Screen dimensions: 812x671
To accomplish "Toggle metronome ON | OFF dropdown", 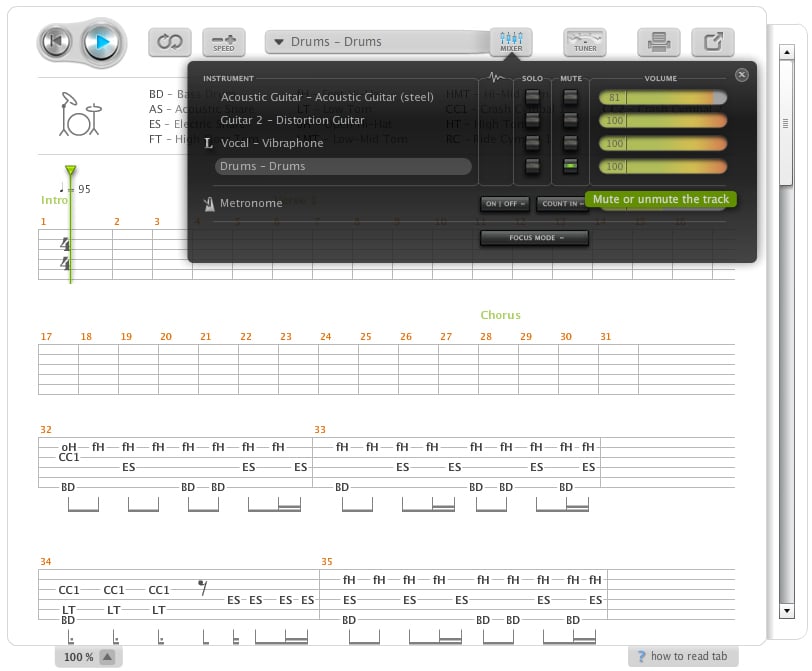I will pyautogui.click(x=505, y=204).
